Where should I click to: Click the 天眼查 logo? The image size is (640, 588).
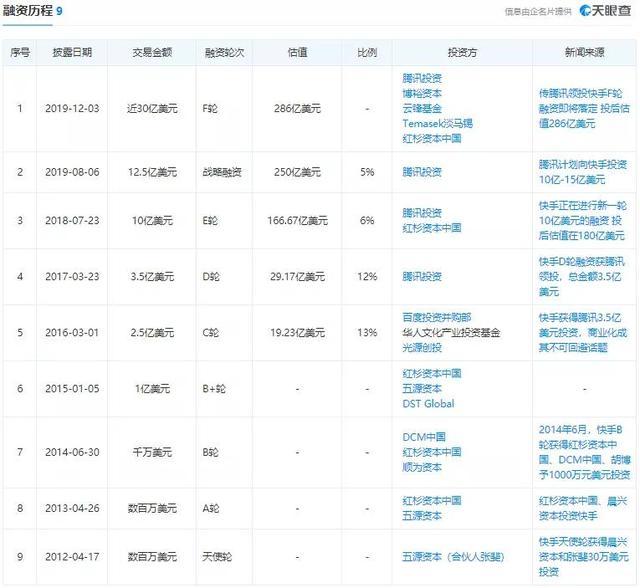point(605,11)
